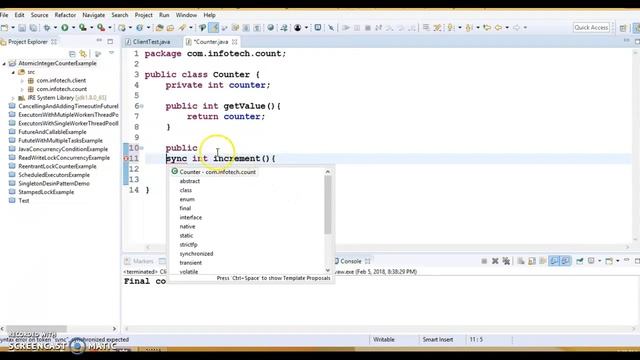Open the Back history dropdown arrow
This screenshot has width=640, height=360.
click(507, 28)
